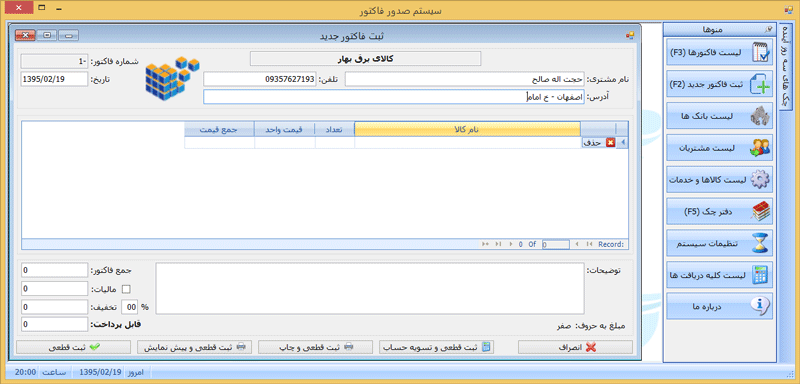Click the جمع فاکتور total field
This screenshot has width=800, height=384.
55,270
